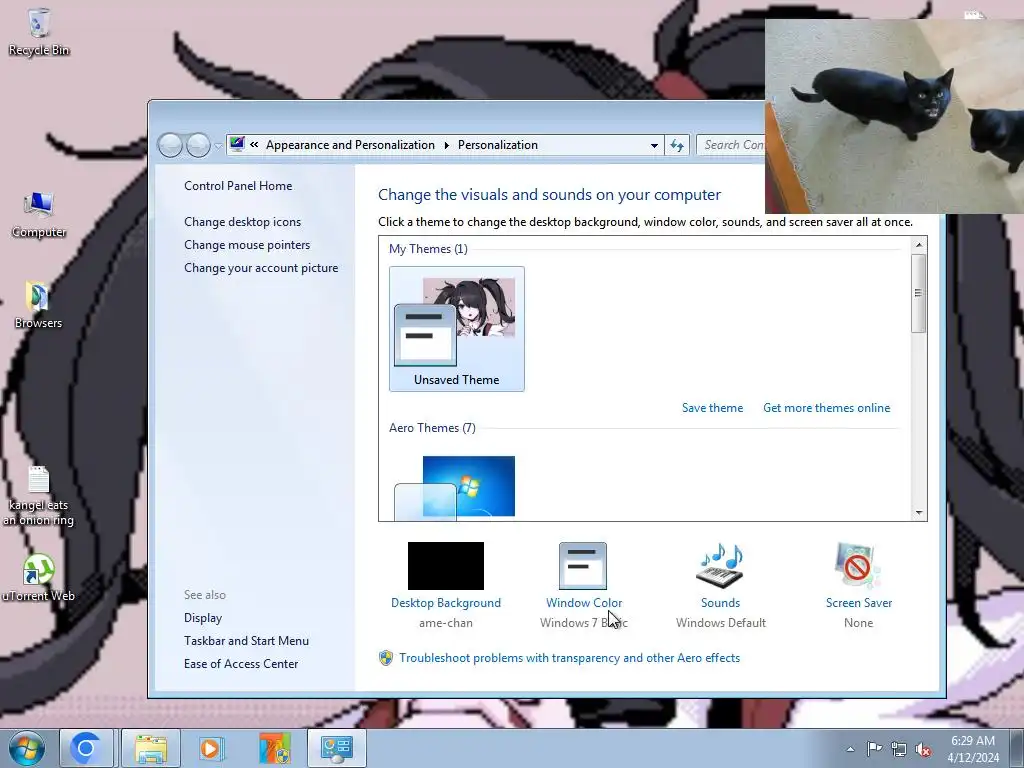The width and height of the screenshot is (1024, 768).
Task: Click the themes list scroll up arrow
Action: (x=918, y=245)
